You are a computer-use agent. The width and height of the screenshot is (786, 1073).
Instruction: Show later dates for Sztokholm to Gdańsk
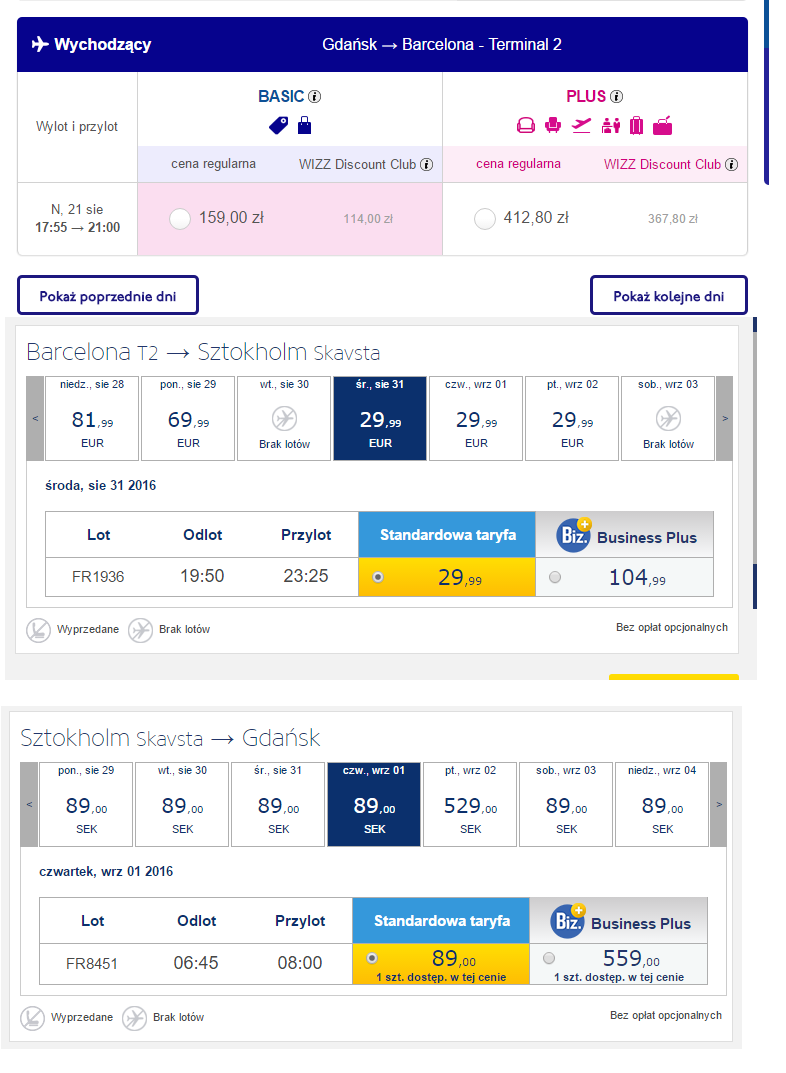[x=719, y=804]
